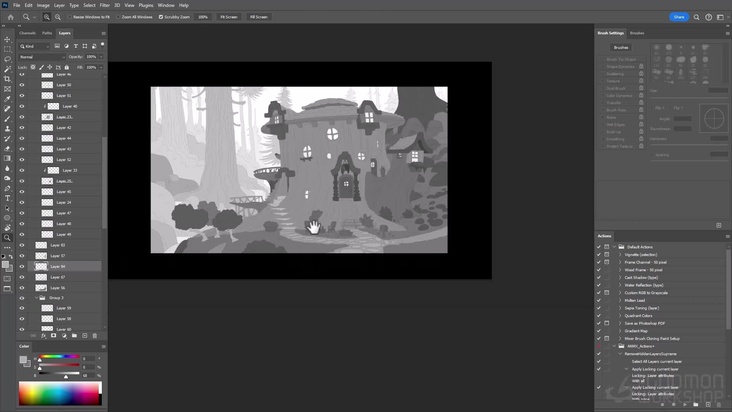Open the Image menu
The width and height of the screenshot is (732, 412).
pos(43,5)
